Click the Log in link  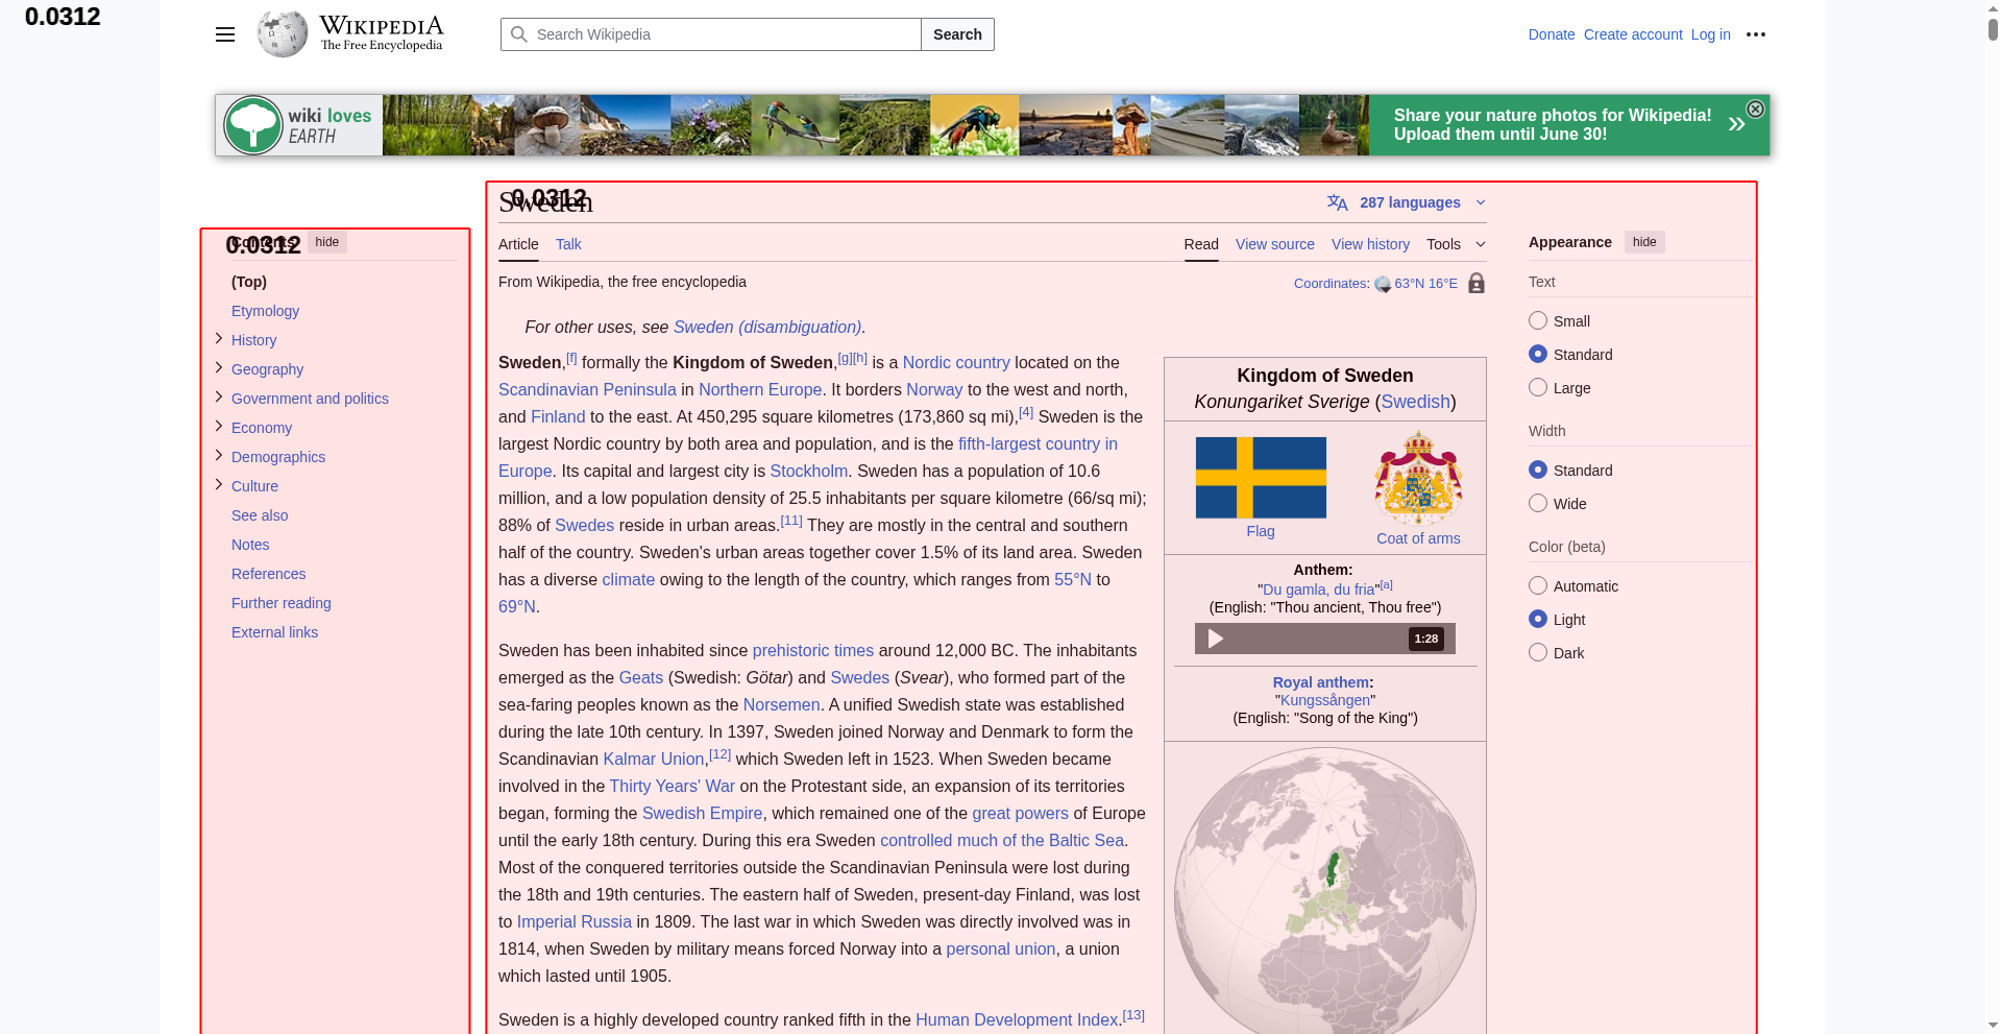[x=1710, y=34]
